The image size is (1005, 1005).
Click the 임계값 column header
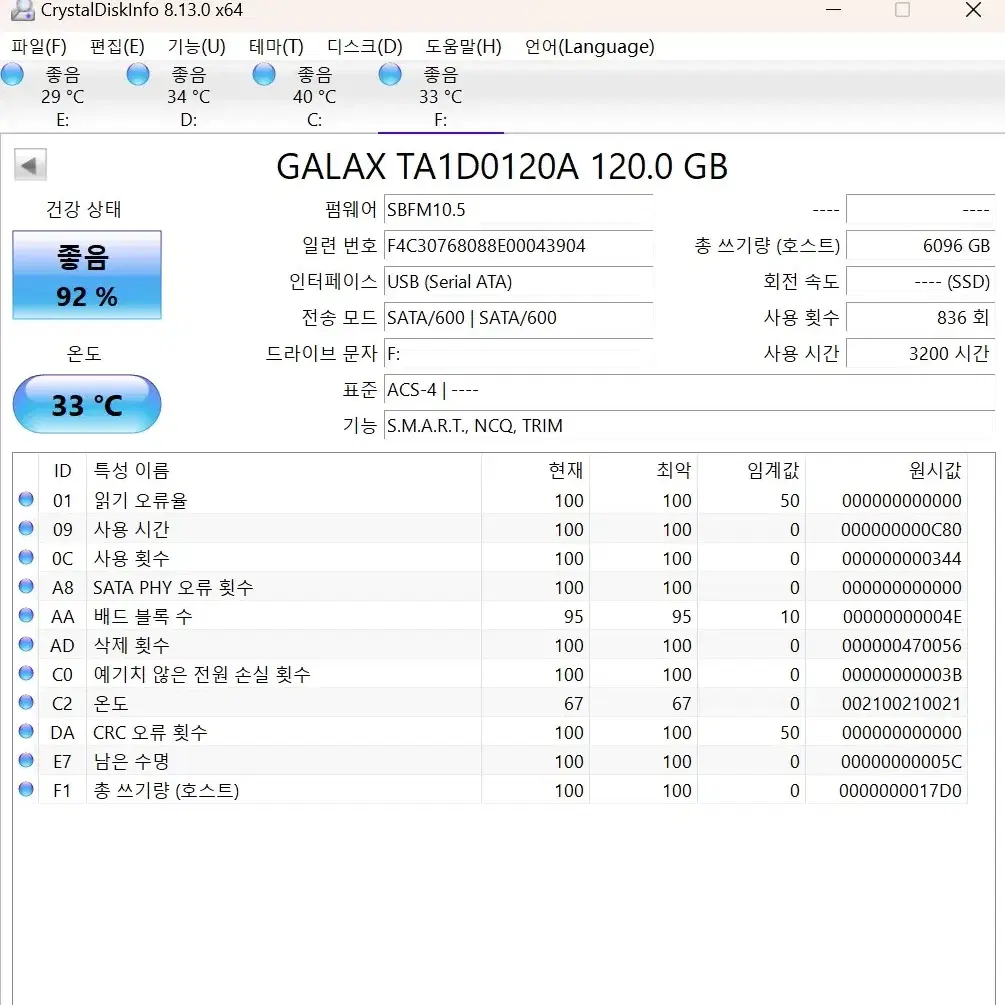tap(751, 470)
